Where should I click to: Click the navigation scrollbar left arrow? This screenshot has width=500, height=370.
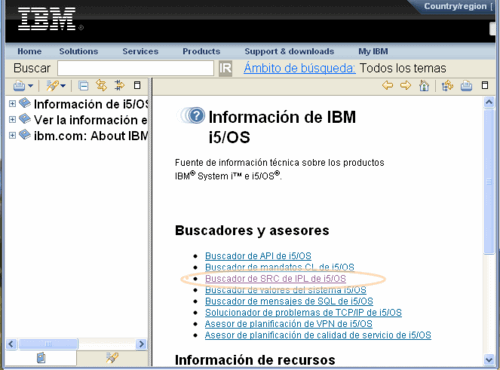pos(11,344)
